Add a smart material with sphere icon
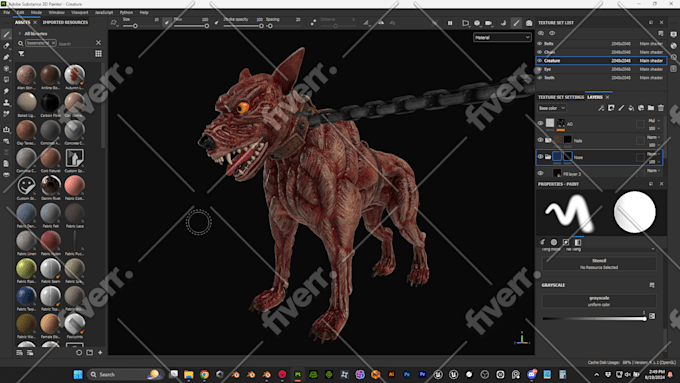The image size is (680, 383). tap(641, 108)
